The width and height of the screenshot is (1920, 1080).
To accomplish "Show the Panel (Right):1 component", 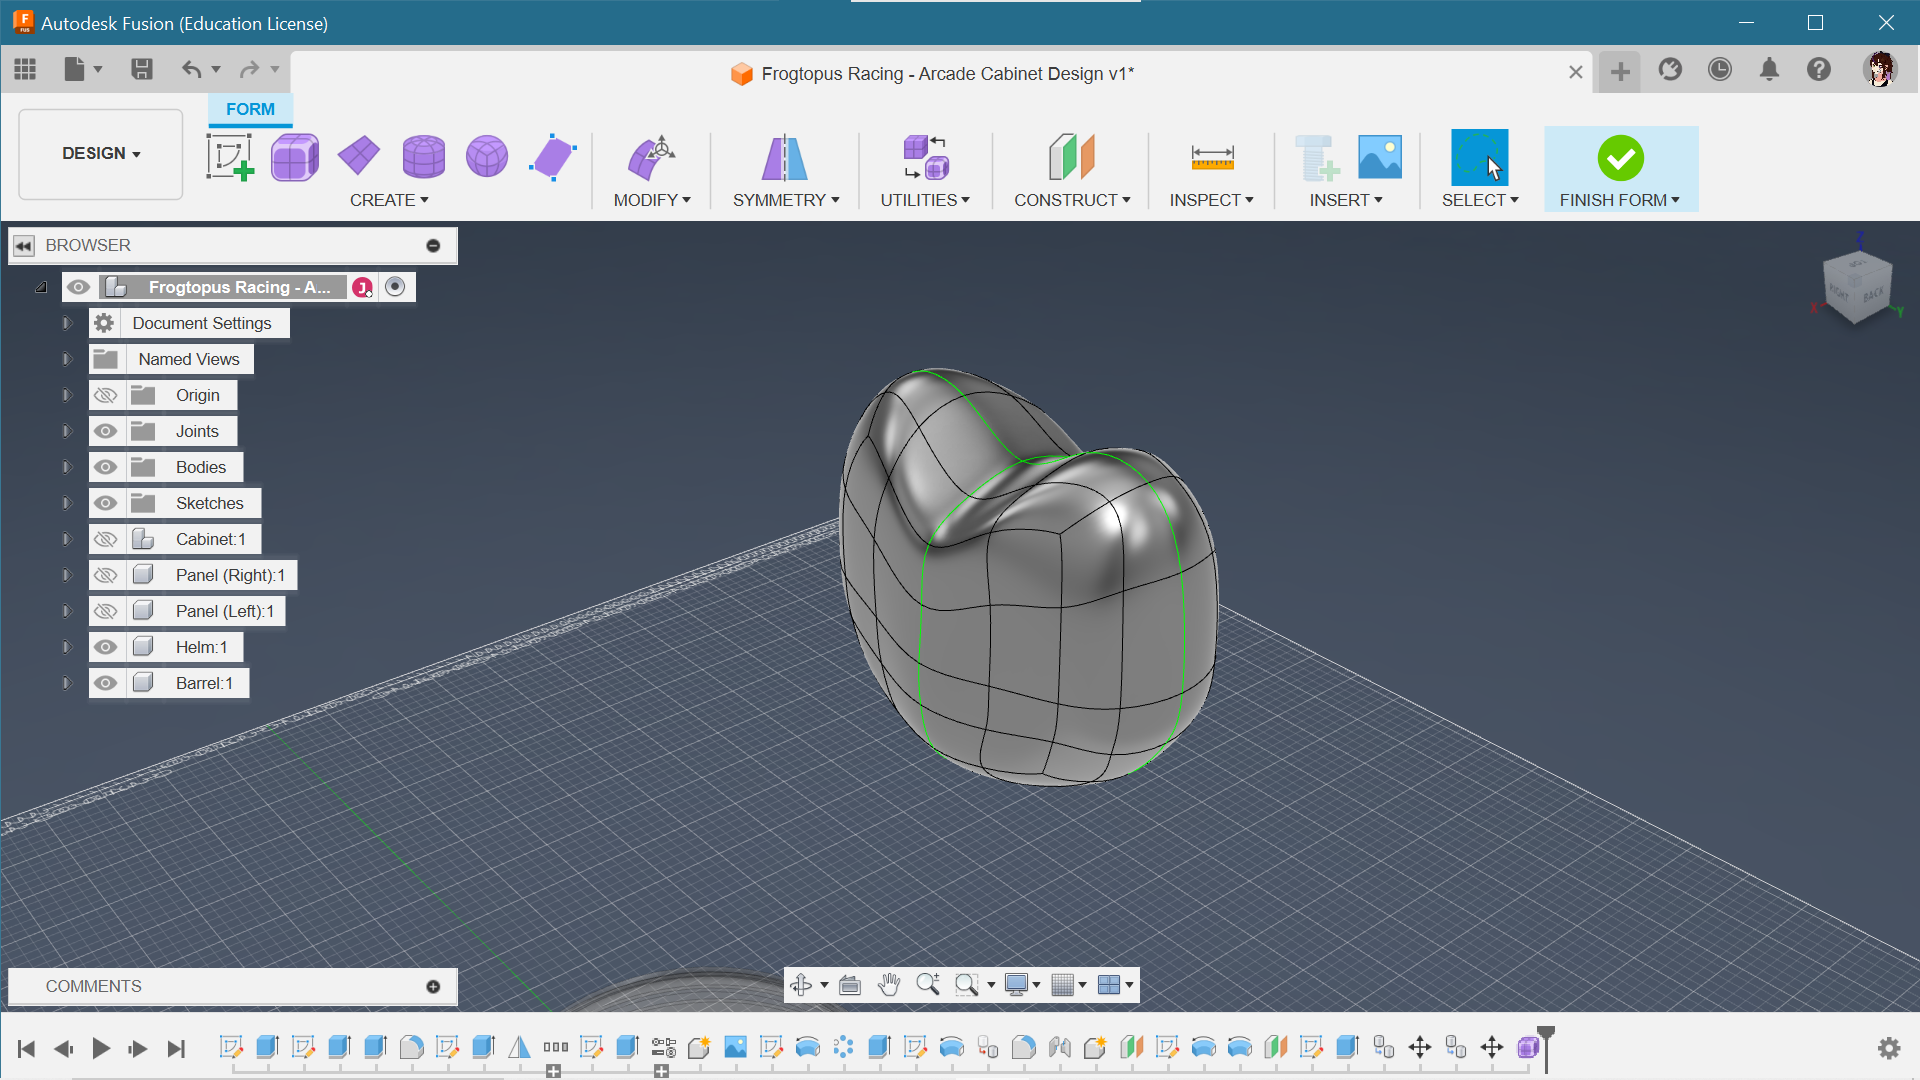I will pyautogui.click(x=105, y=575).
